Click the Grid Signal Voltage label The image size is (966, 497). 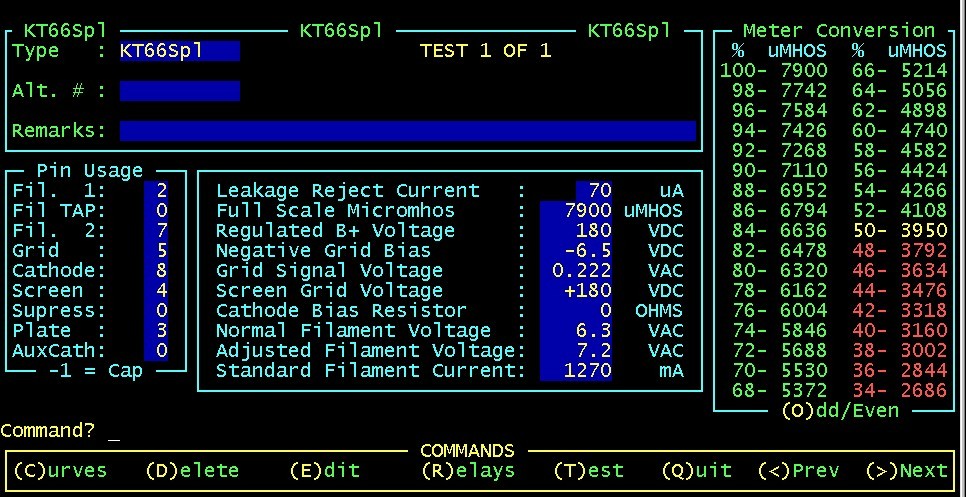tap(329, 270)
